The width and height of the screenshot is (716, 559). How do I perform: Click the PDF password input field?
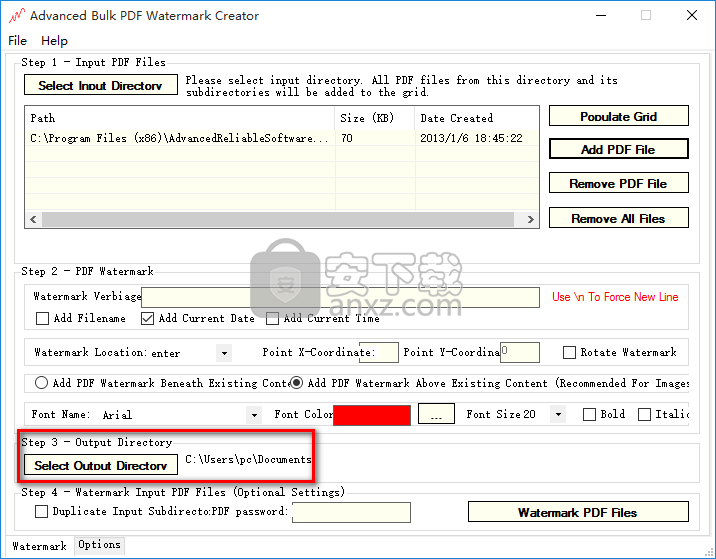click(x=351, y=512)
